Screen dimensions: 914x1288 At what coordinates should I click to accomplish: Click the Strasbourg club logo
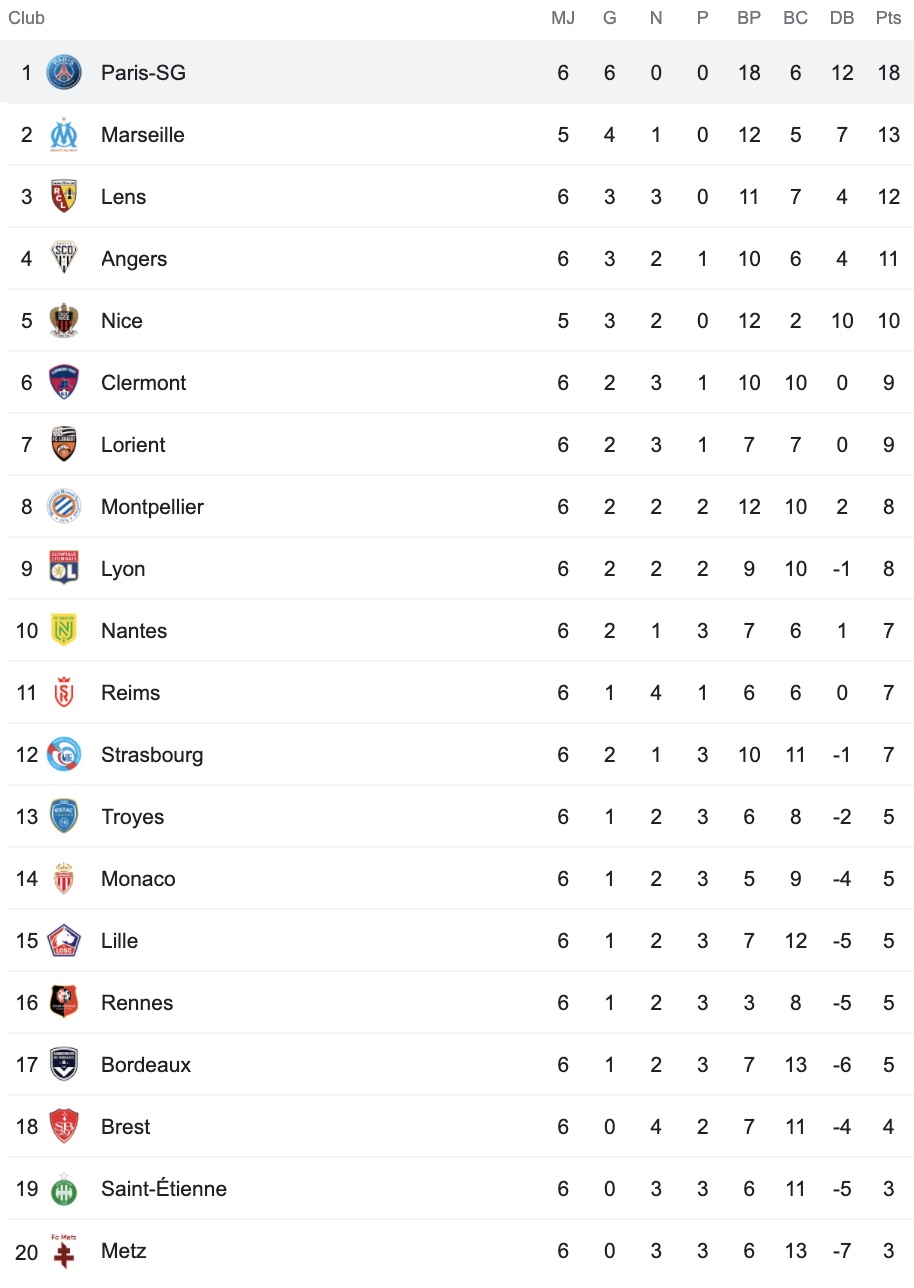64,755
